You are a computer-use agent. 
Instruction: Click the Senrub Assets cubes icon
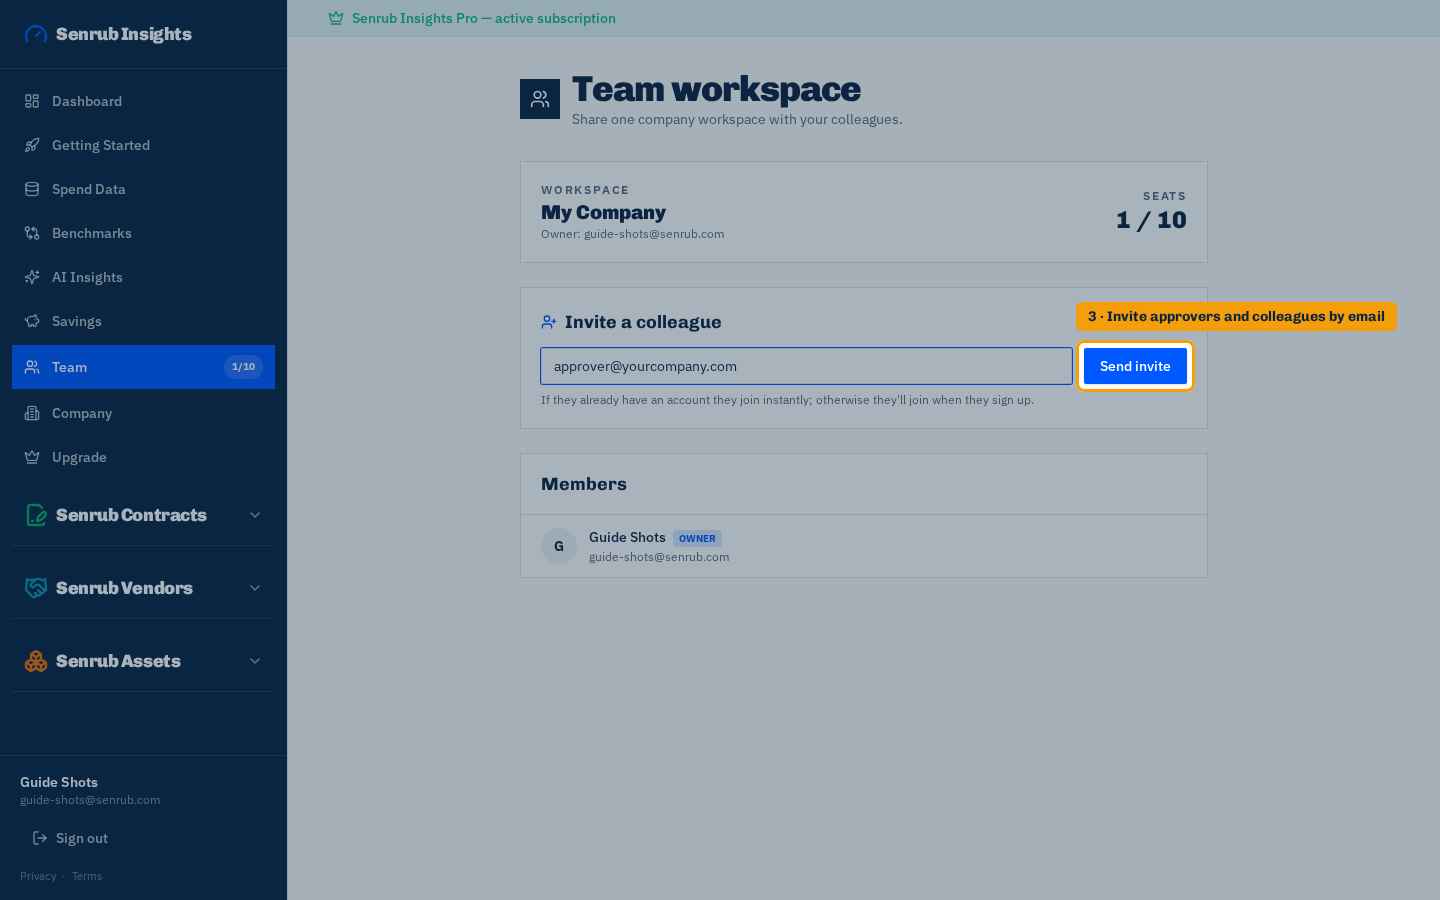(x=36, y=661)
